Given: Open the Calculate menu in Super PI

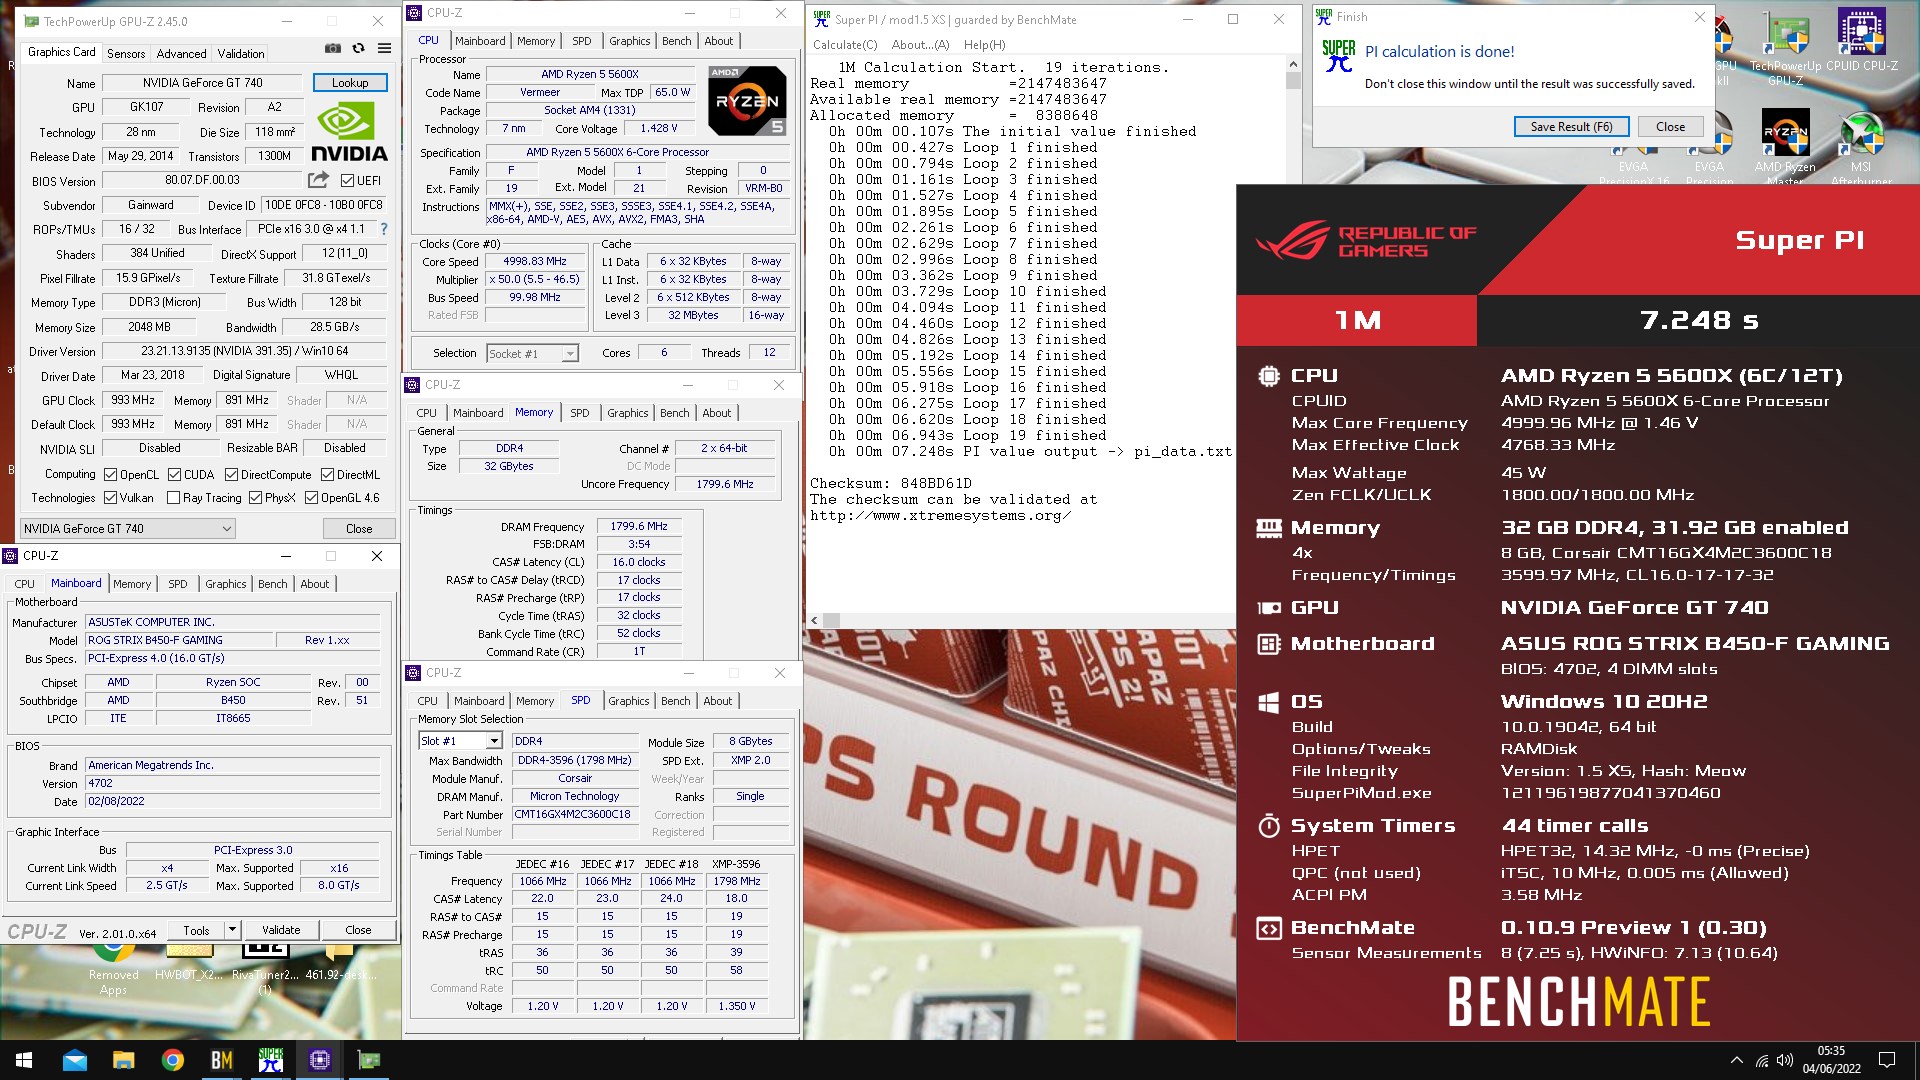Looking at the screenshot, I should pyautogui.click(x=845, y=45).
